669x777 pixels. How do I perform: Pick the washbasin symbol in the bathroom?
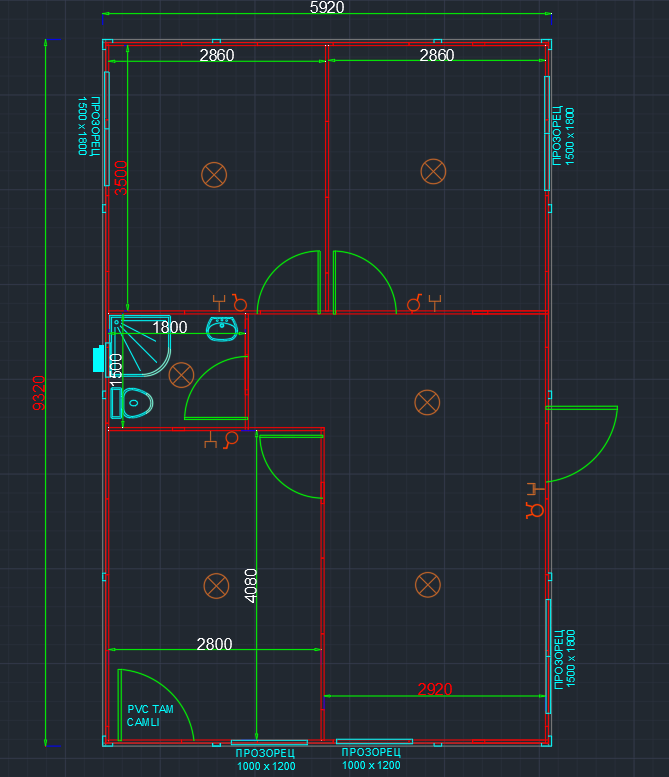pyautogui.click(x=222, y=329)
